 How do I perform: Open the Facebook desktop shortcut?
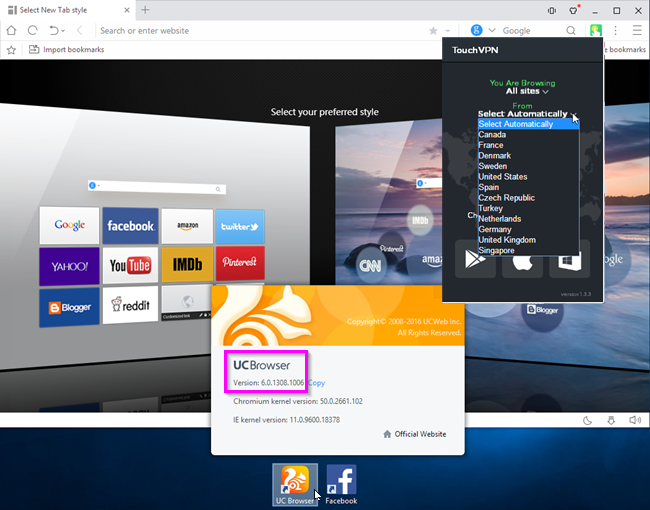click(341, 484)
